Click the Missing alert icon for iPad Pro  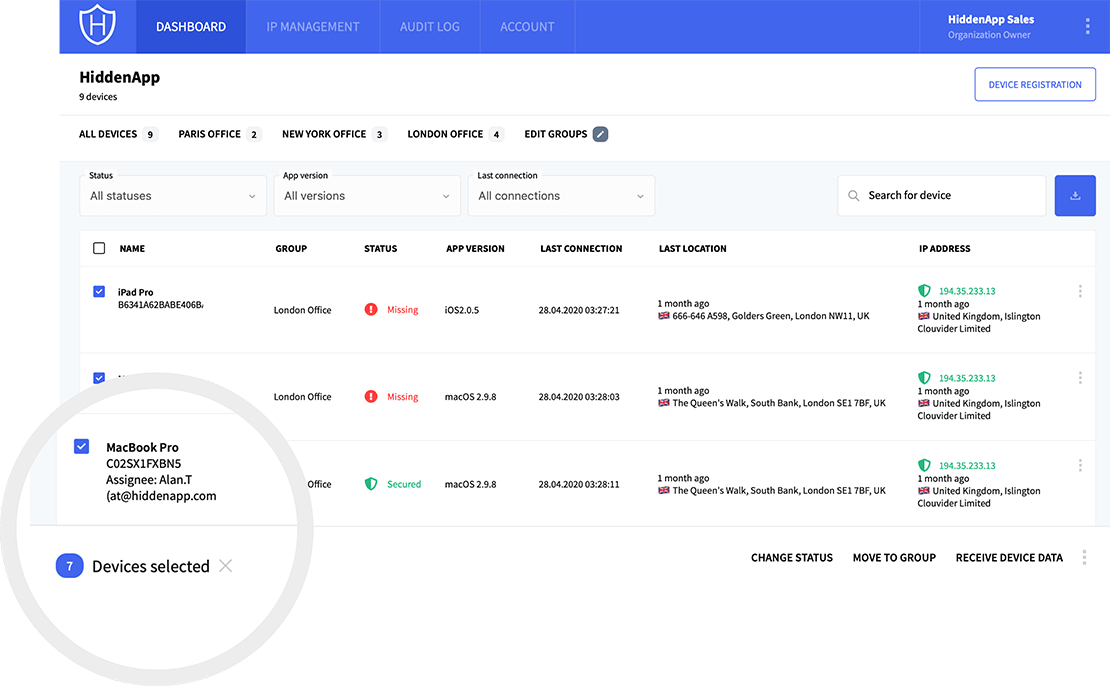coord(371,309)
